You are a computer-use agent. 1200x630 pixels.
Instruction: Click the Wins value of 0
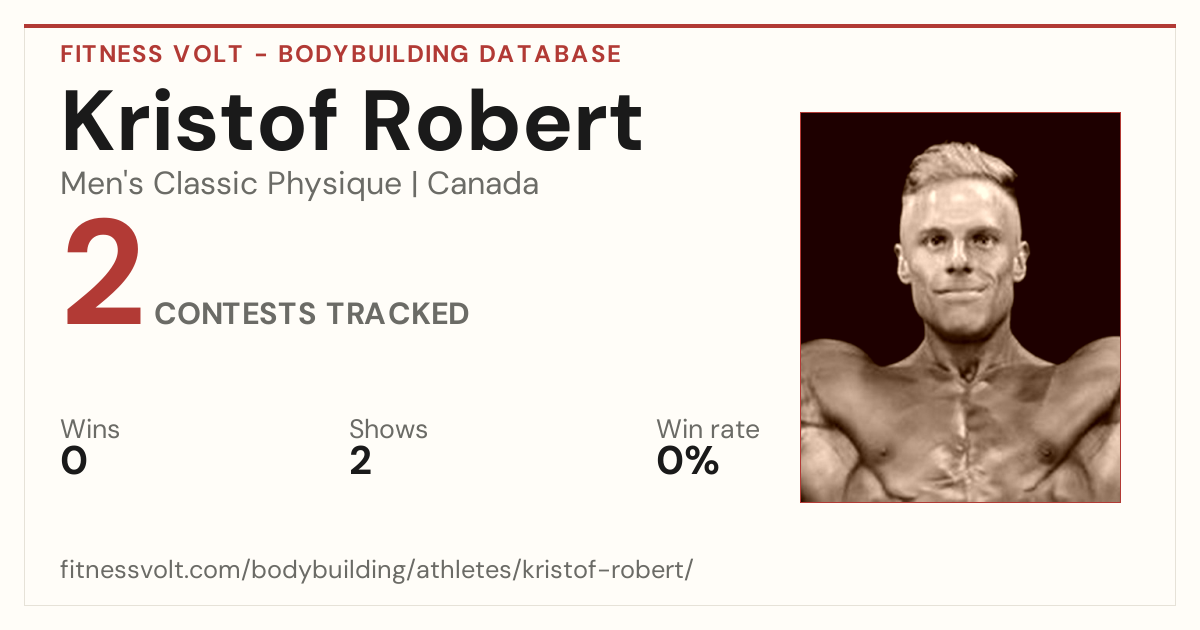point(74,461)
